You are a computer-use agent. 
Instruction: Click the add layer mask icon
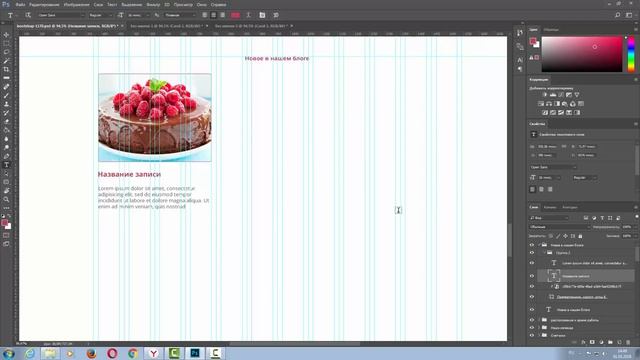592,342
